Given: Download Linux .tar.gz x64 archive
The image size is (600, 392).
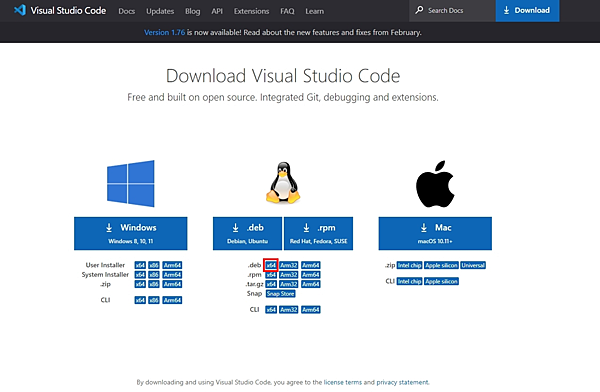Looking at the screenshot, I should [271, 284].
